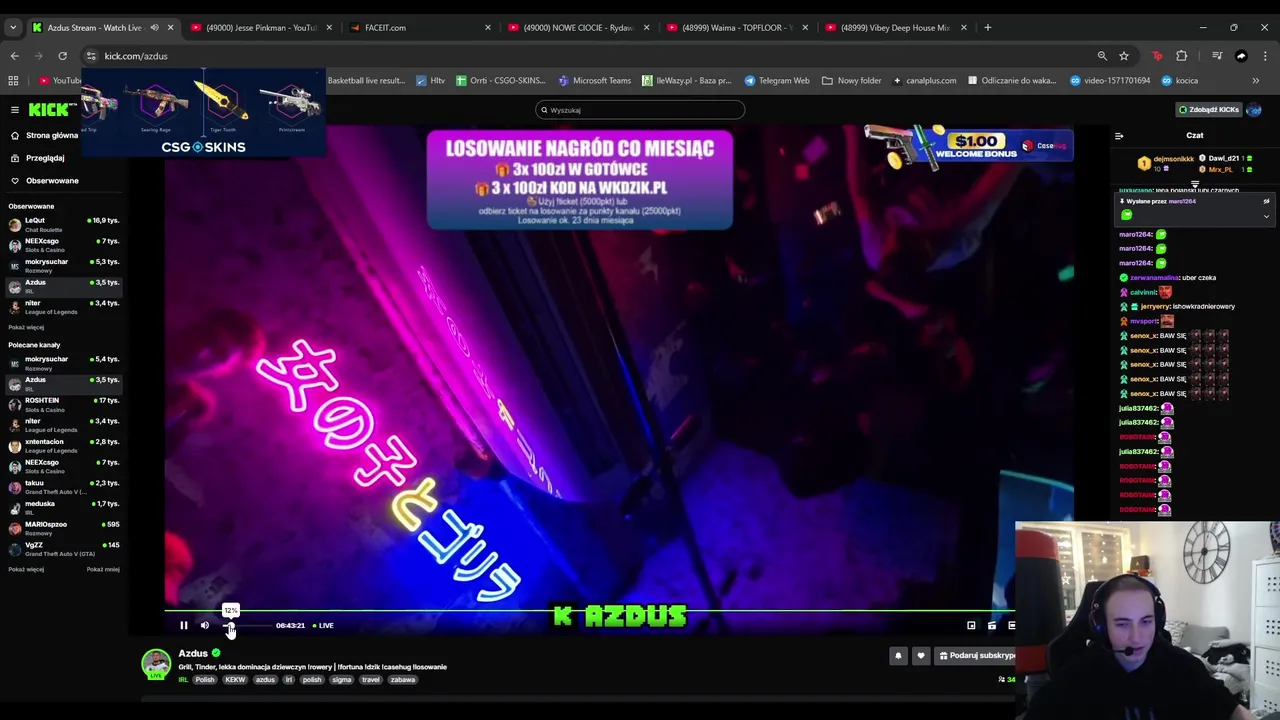1280x720 pixels.
Task: Click the pinned message sender maro1264
Action: (1181, 201)
